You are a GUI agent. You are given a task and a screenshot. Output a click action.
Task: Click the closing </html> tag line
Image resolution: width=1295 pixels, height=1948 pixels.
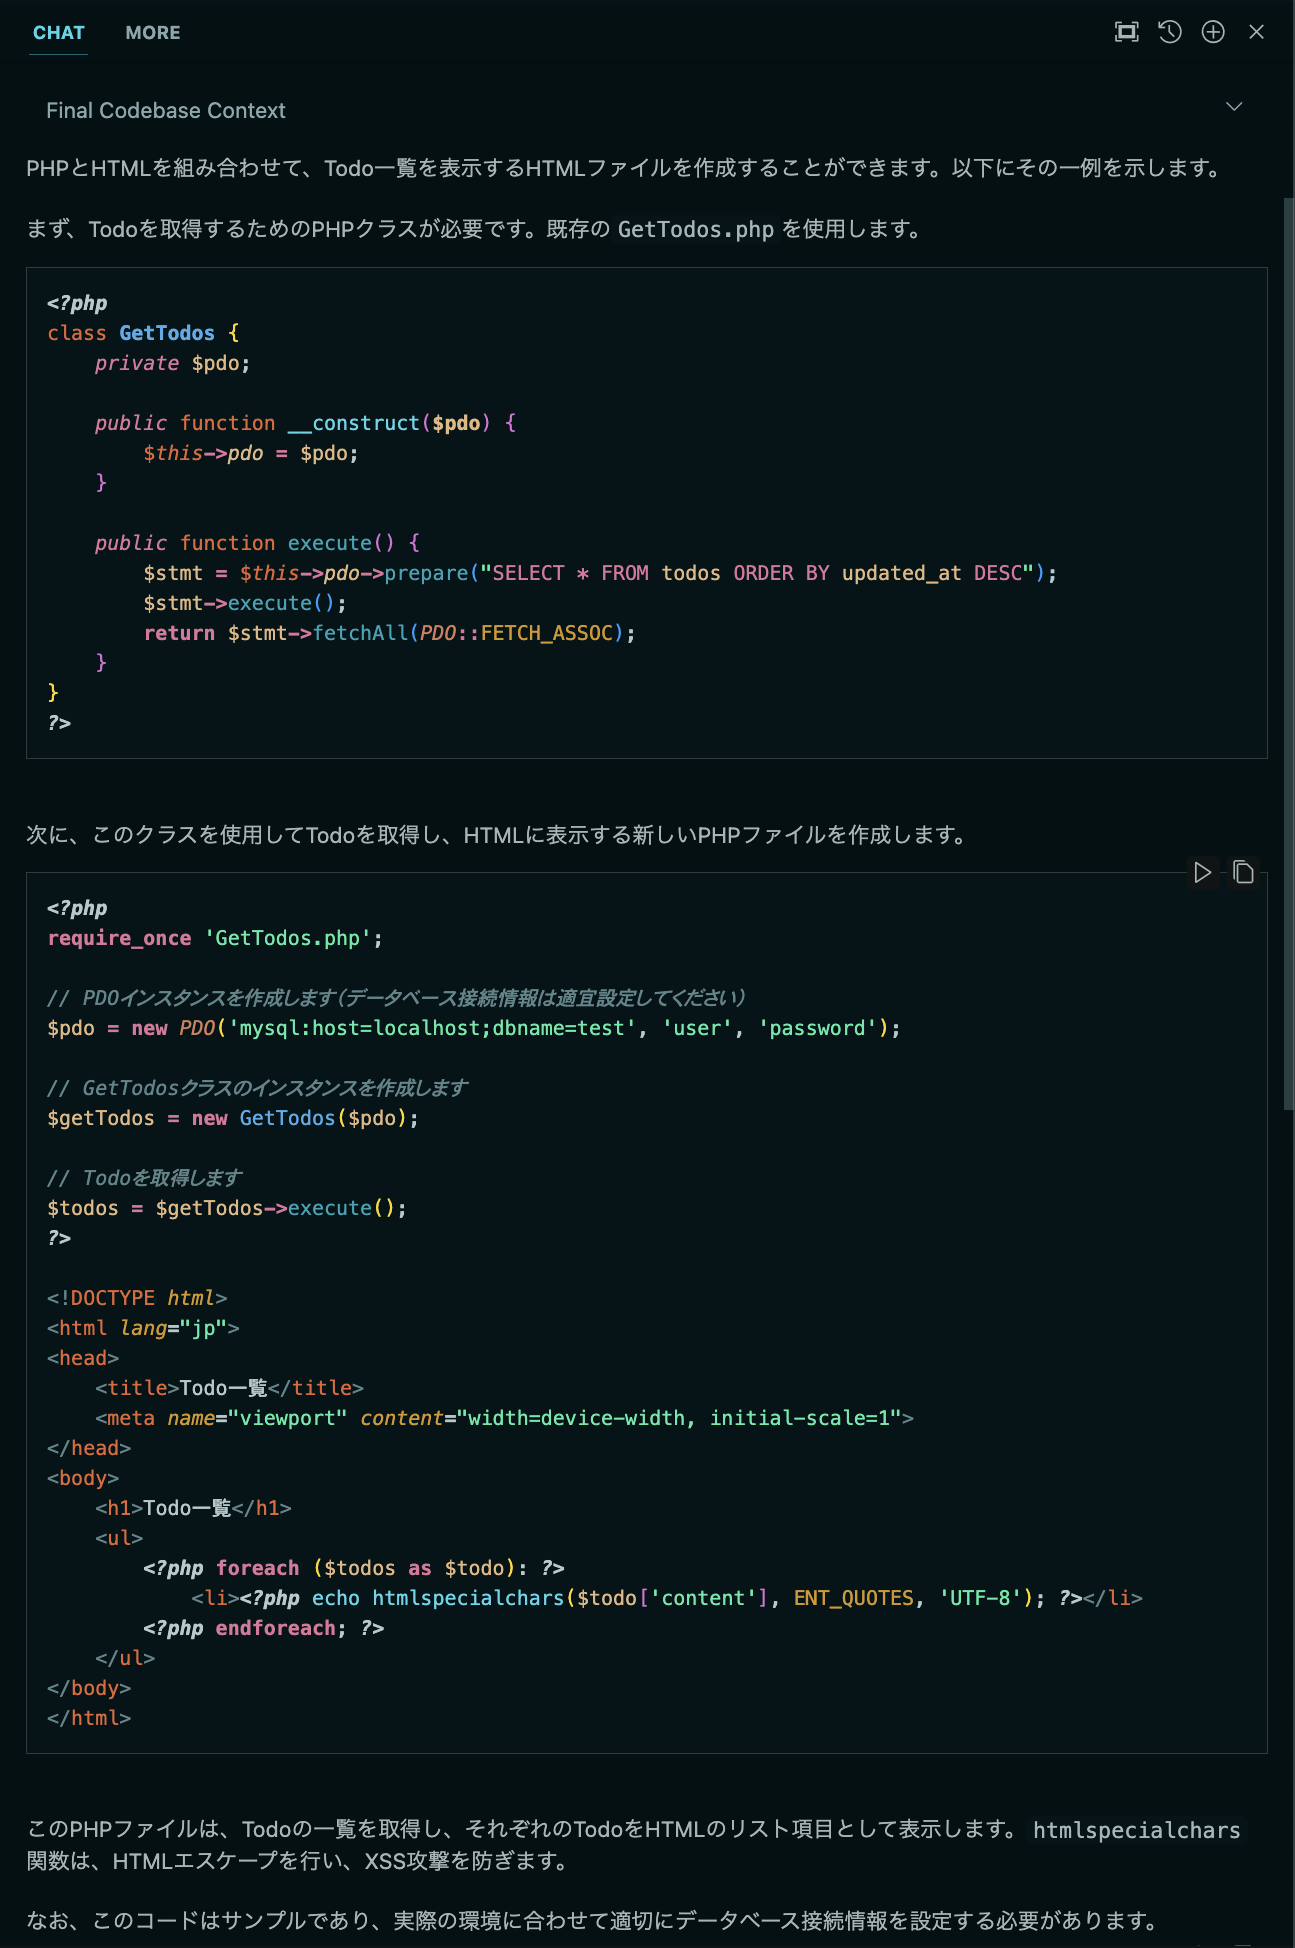pyautogui.click(x=89, y=1718)
